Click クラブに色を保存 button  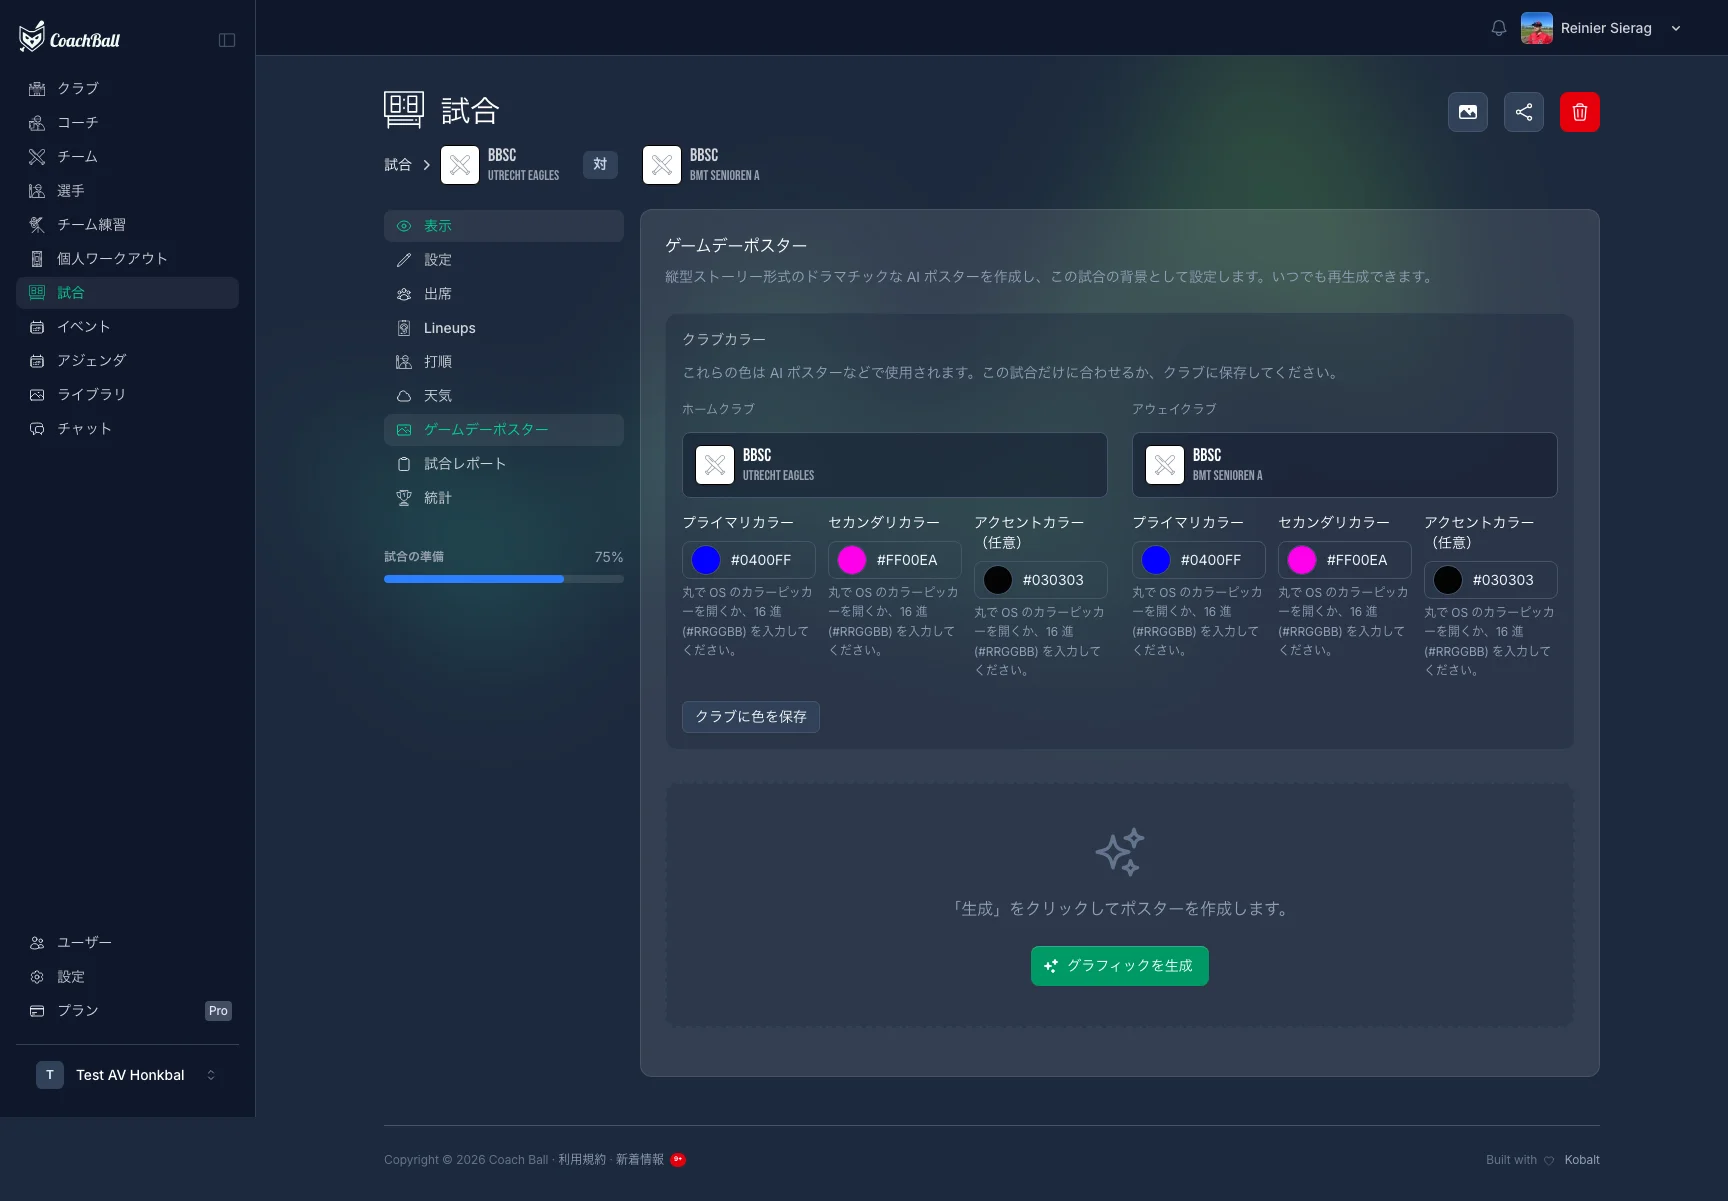(x=751, y=717)
